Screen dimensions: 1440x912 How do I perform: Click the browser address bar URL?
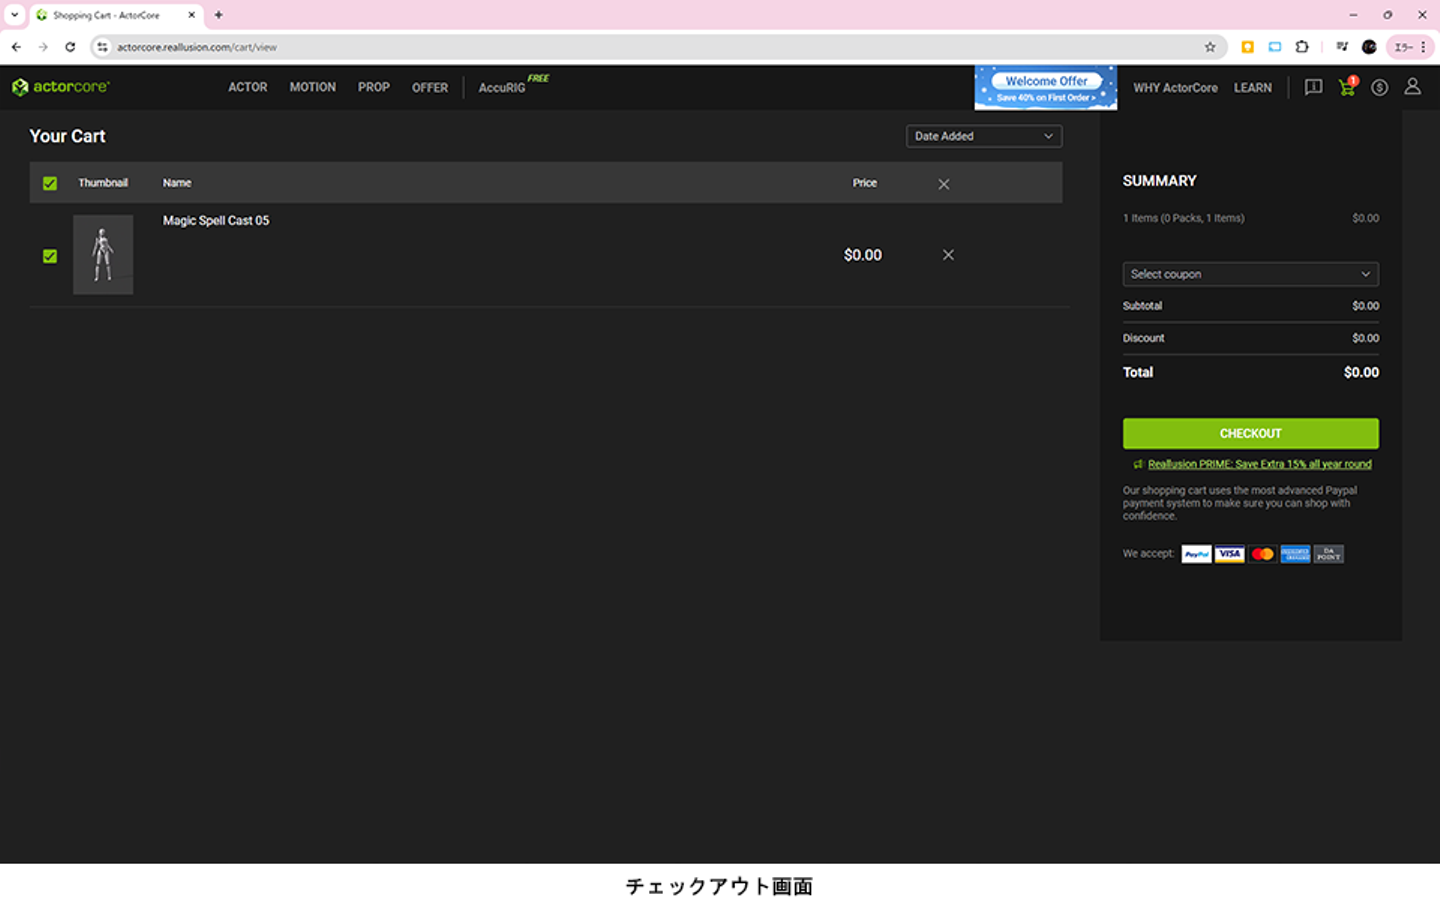(197, 47)
